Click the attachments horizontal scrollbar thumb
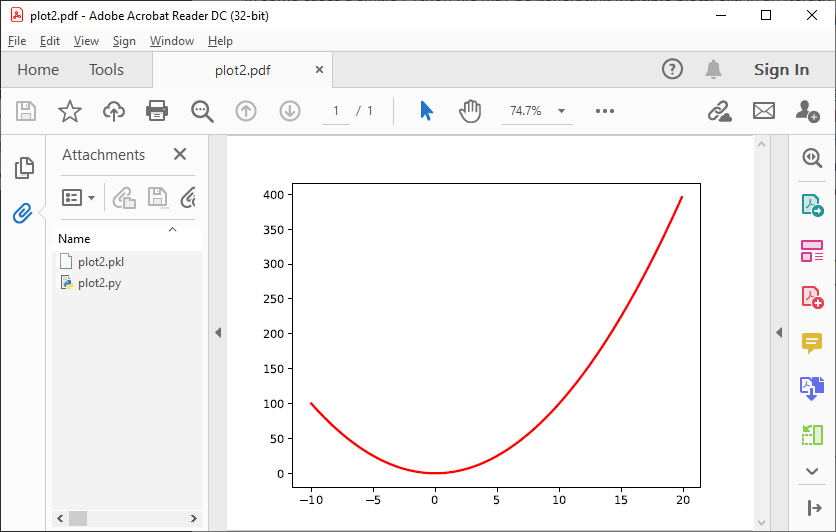The image size is (836, 532). [77, 518]
